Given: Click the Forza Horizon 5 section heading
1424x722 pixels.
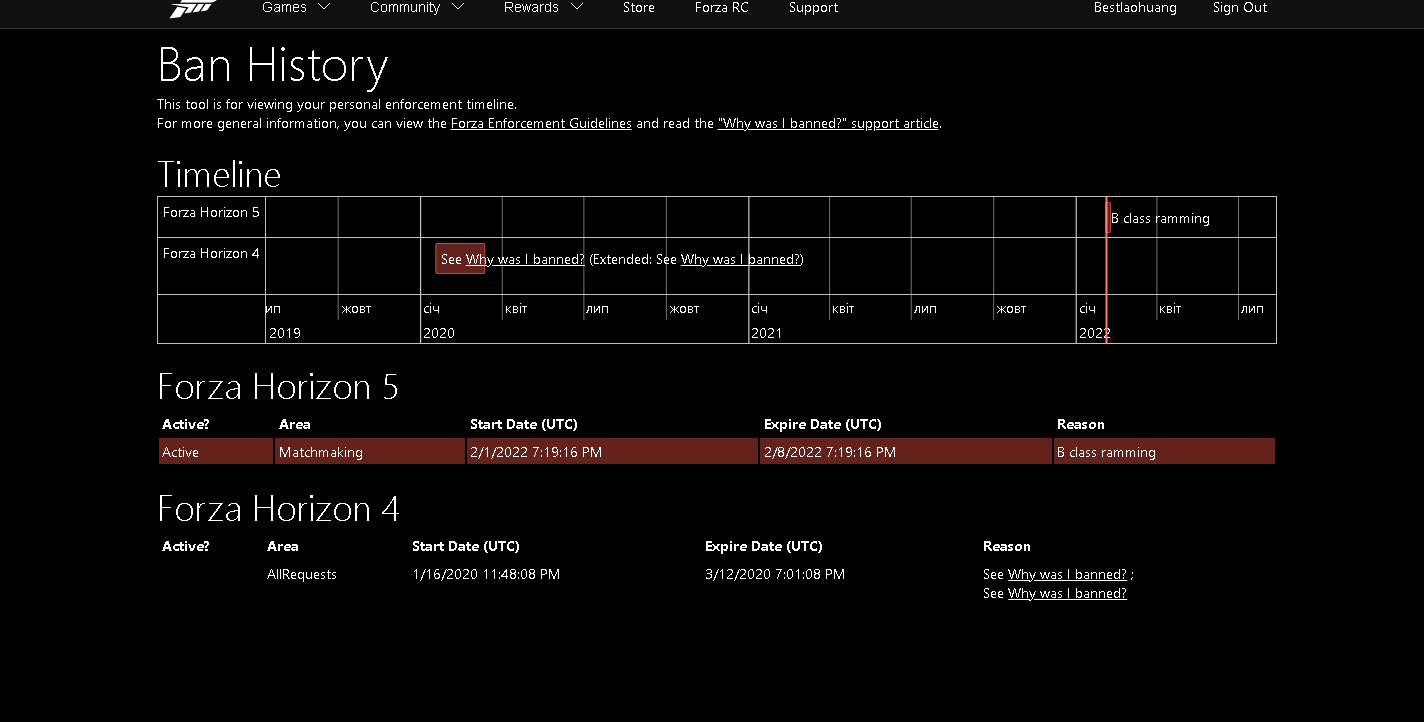Looking at the screenshot, I should click(x=278, y=387).
